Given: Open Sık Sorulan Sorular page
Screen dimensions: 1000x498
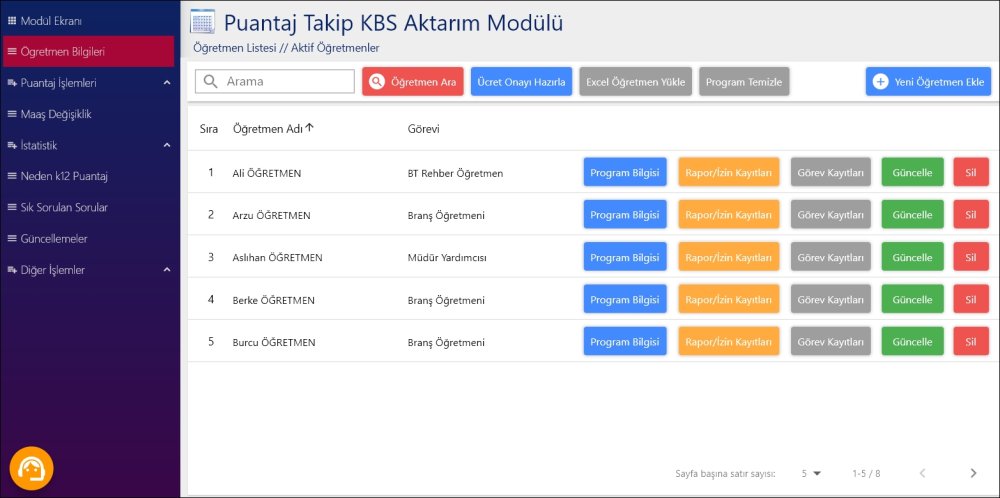Looking at the screenshot, I should pyautogui.click(x=63, y=207).
